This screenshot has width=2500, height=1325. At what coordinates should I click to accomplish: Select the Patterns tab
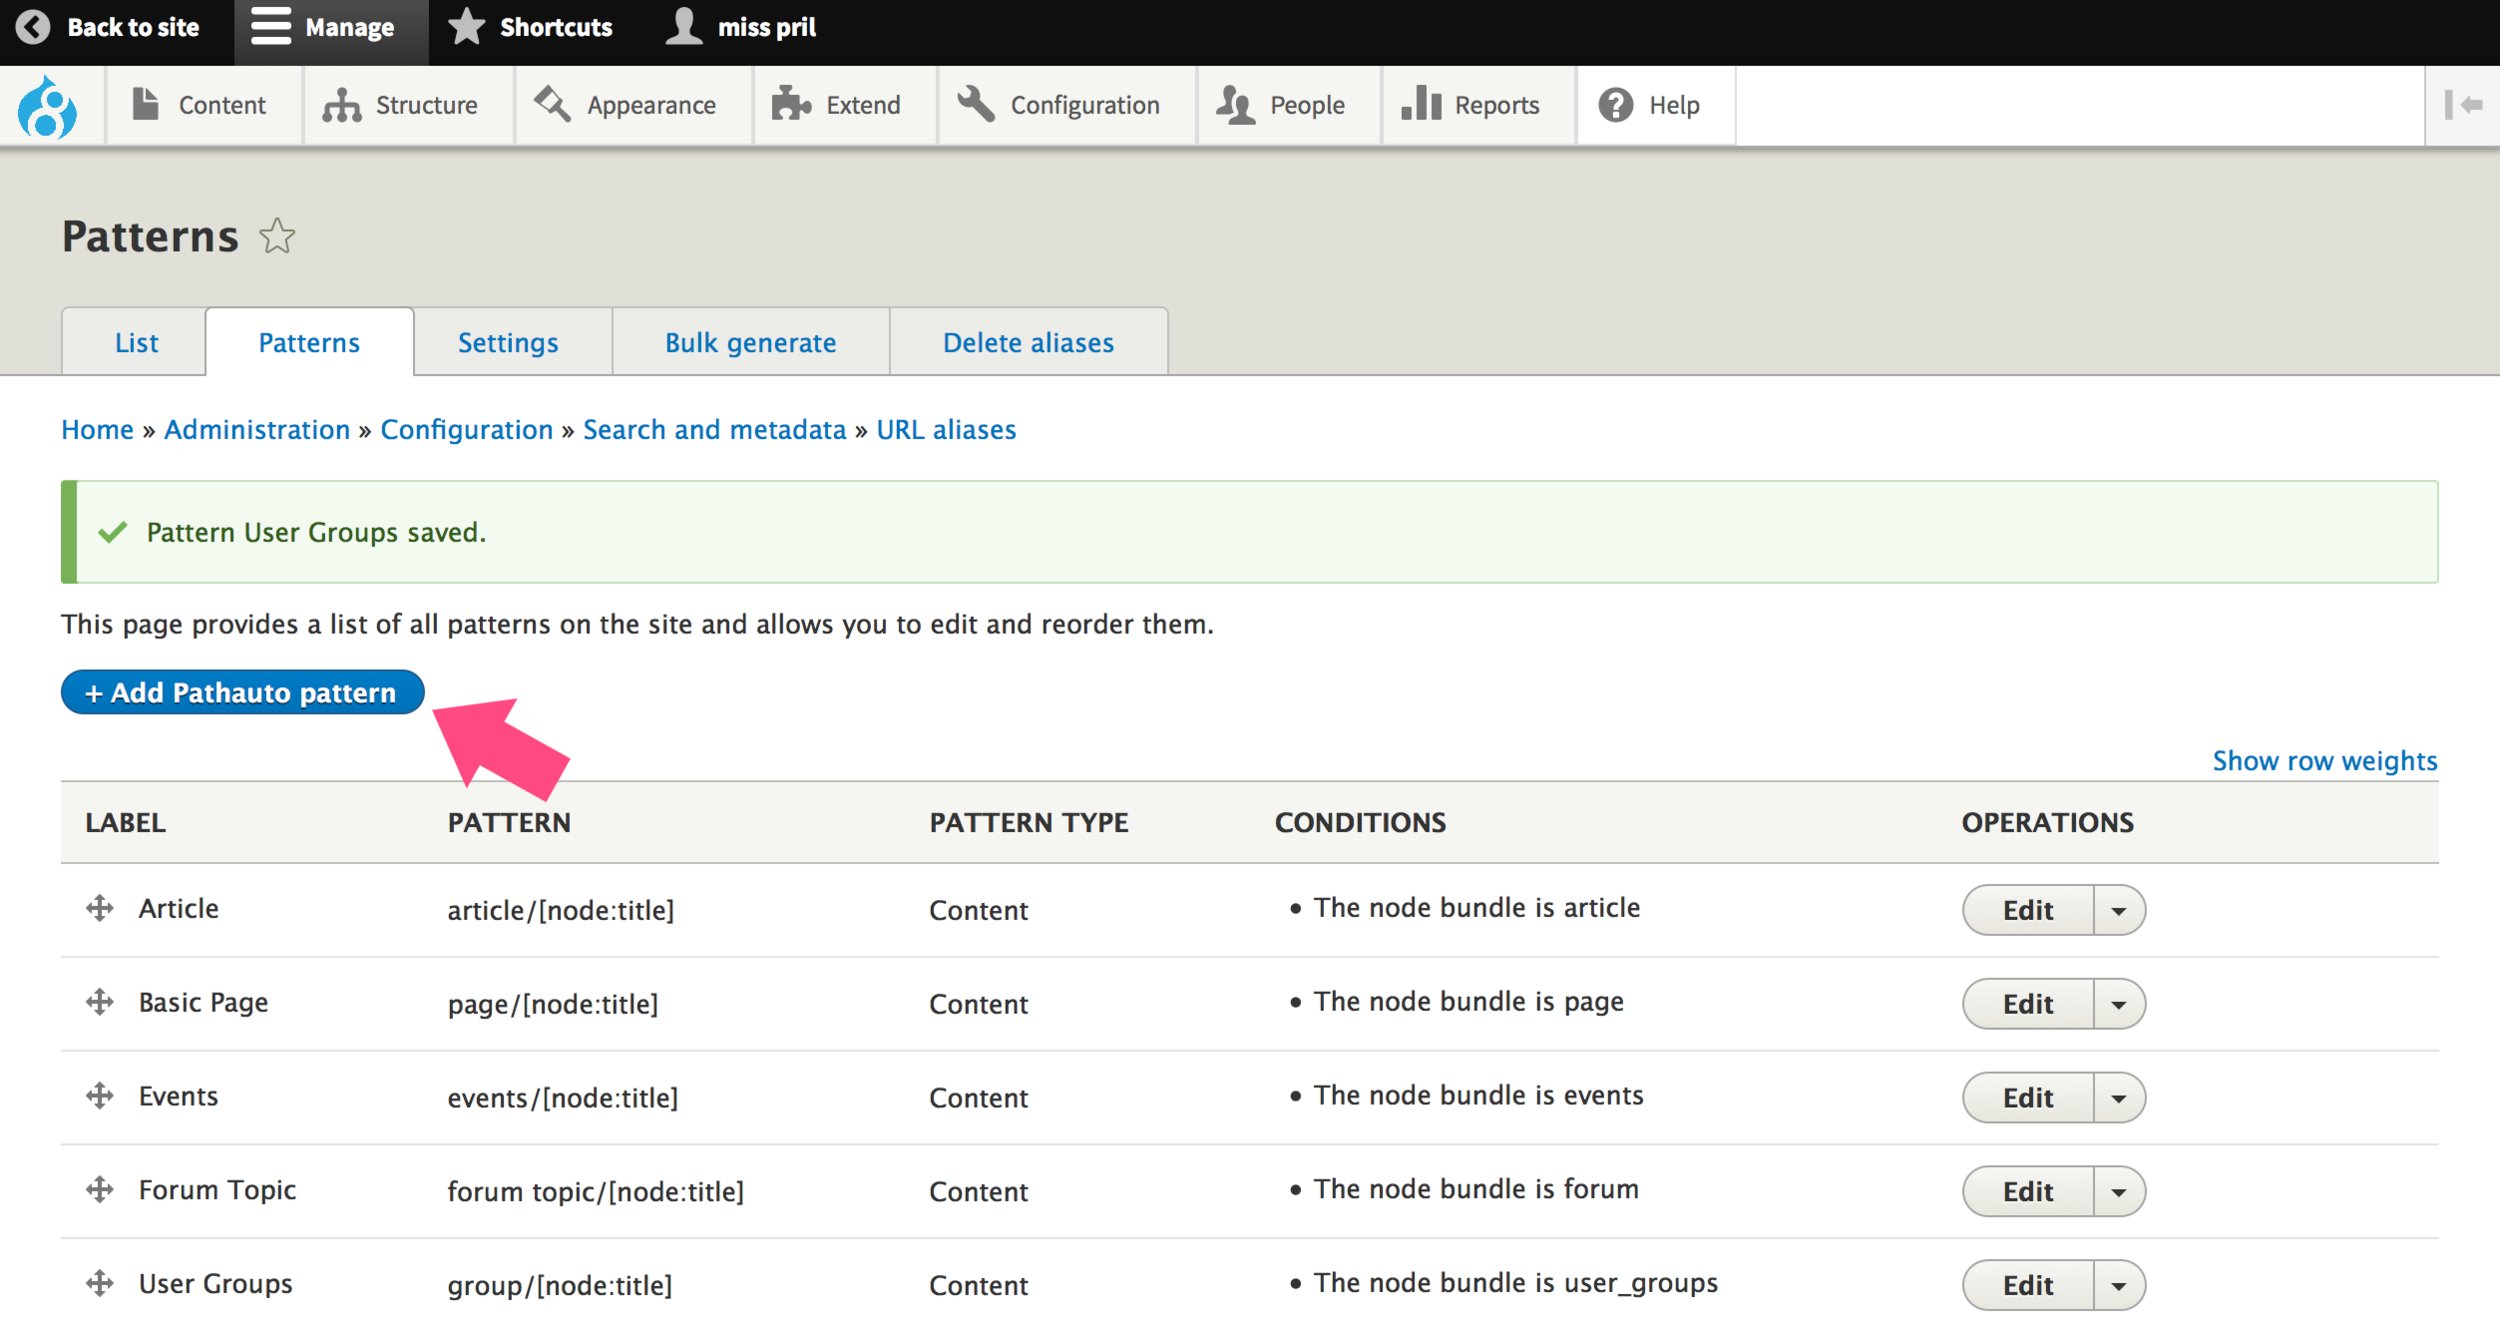click(309, 342)
